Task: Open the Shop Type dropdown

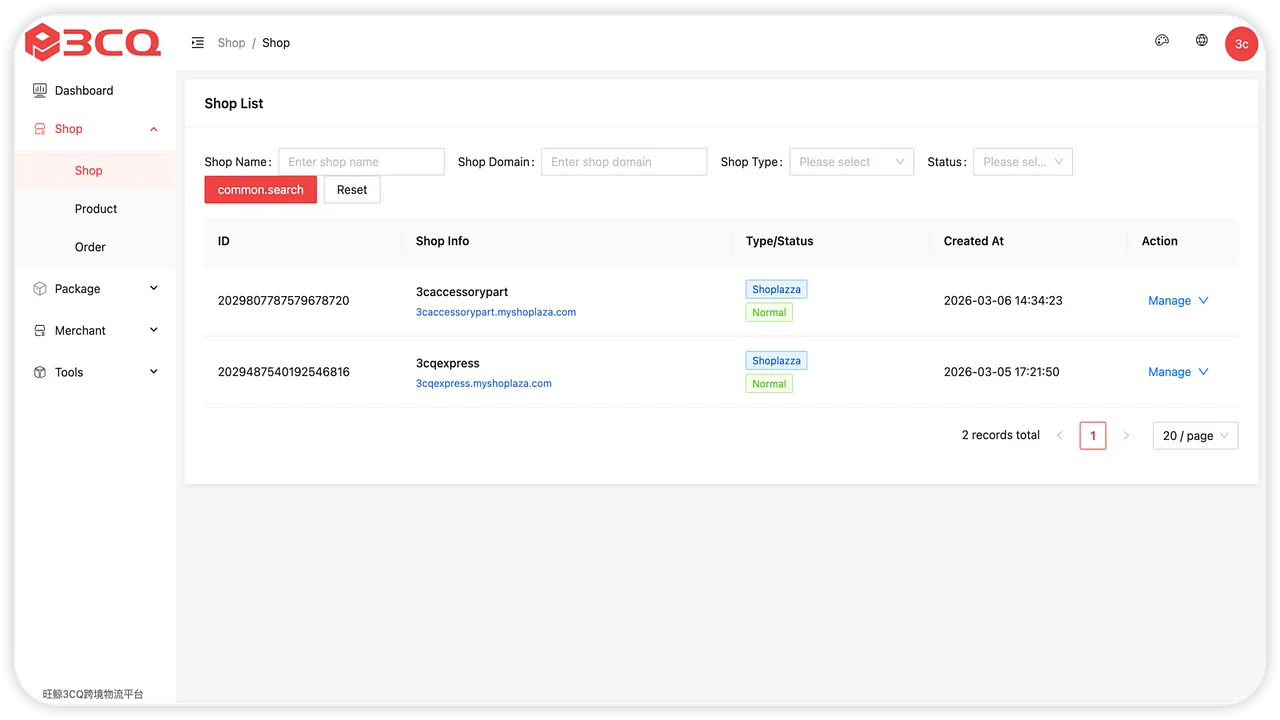Action: (x=851, y=161)
